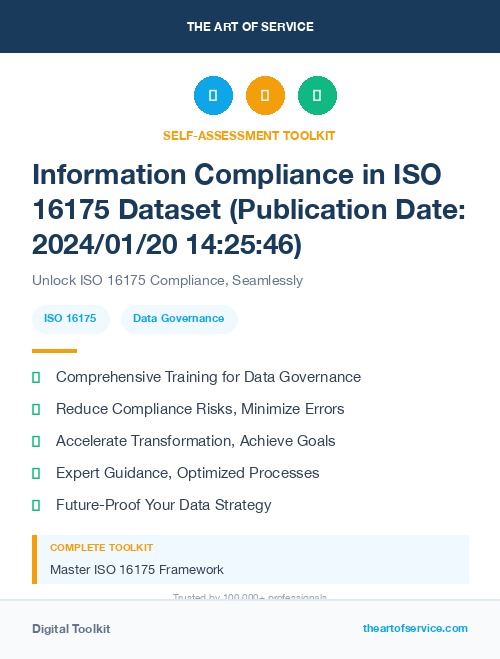
Task: Click bullet icon beside Accelerate Transformation
Action: point(36,441)
